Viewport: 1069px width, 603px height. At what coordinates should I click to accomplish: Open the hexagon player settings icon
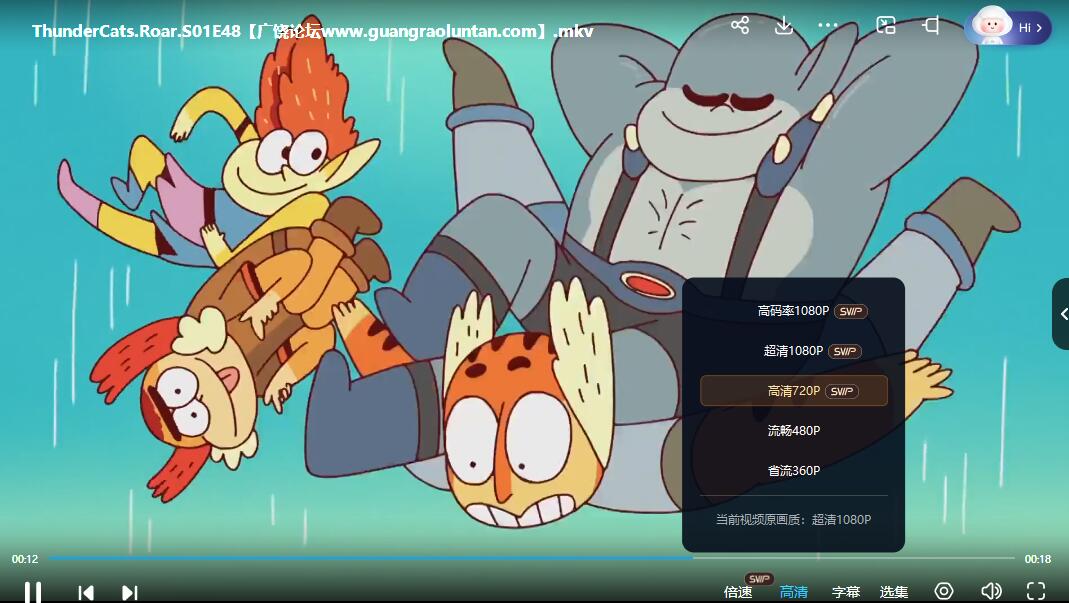coord(944,591)
